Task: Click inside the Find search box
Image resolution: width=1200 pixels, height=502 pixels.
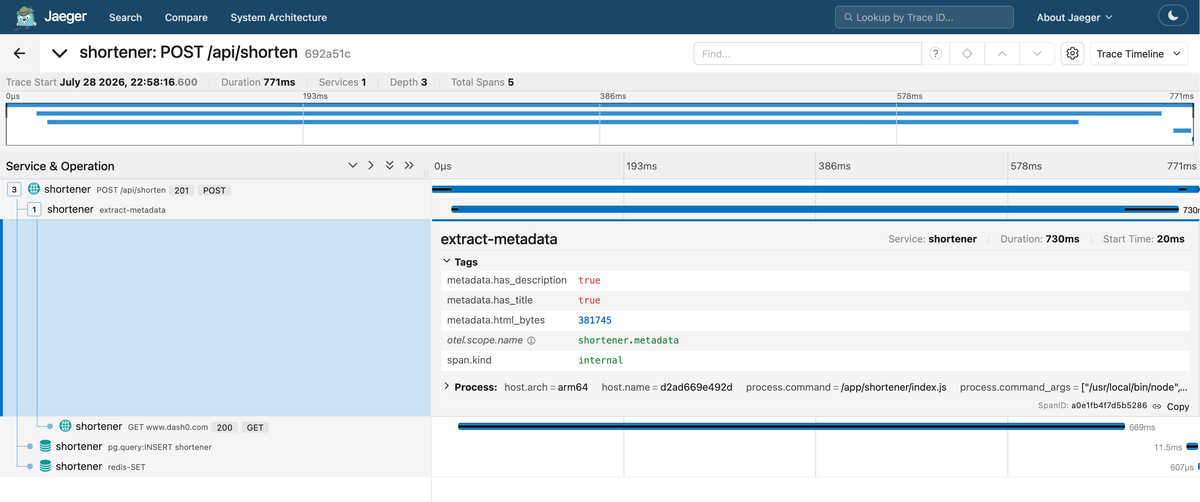Action: 807,53
